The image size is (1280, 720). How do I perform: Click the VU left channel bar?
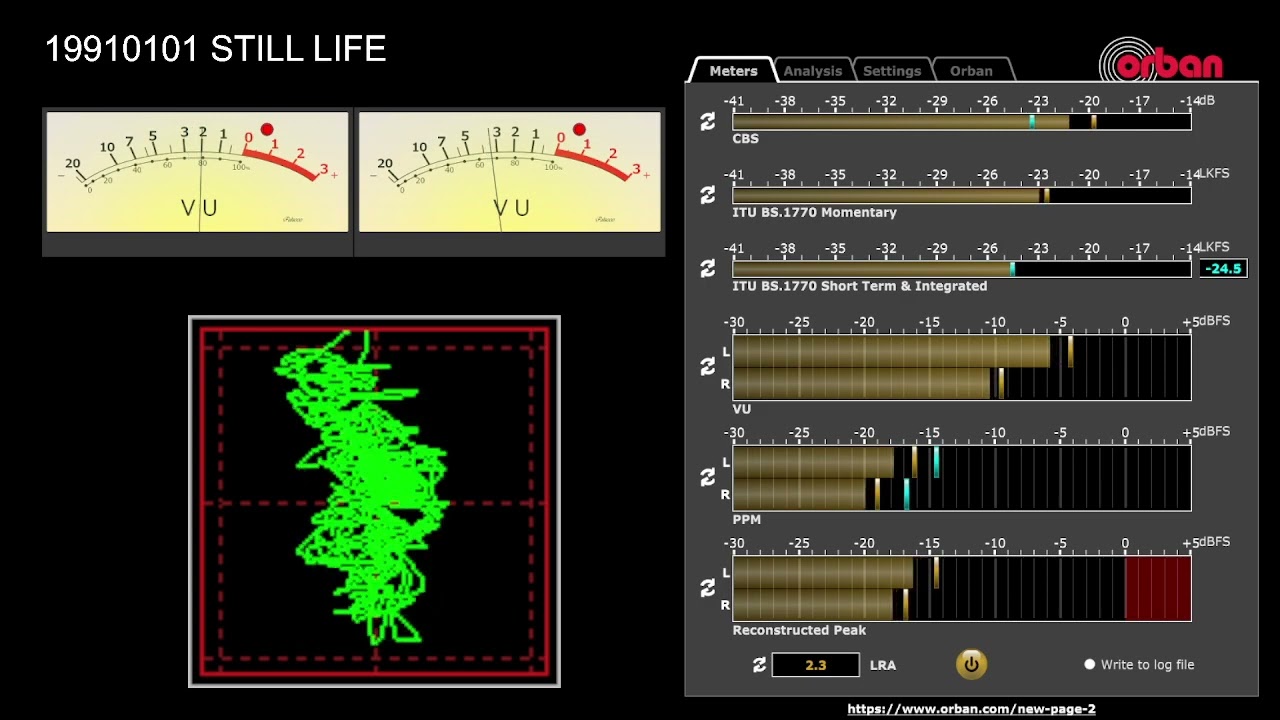[x=962, y=351]
